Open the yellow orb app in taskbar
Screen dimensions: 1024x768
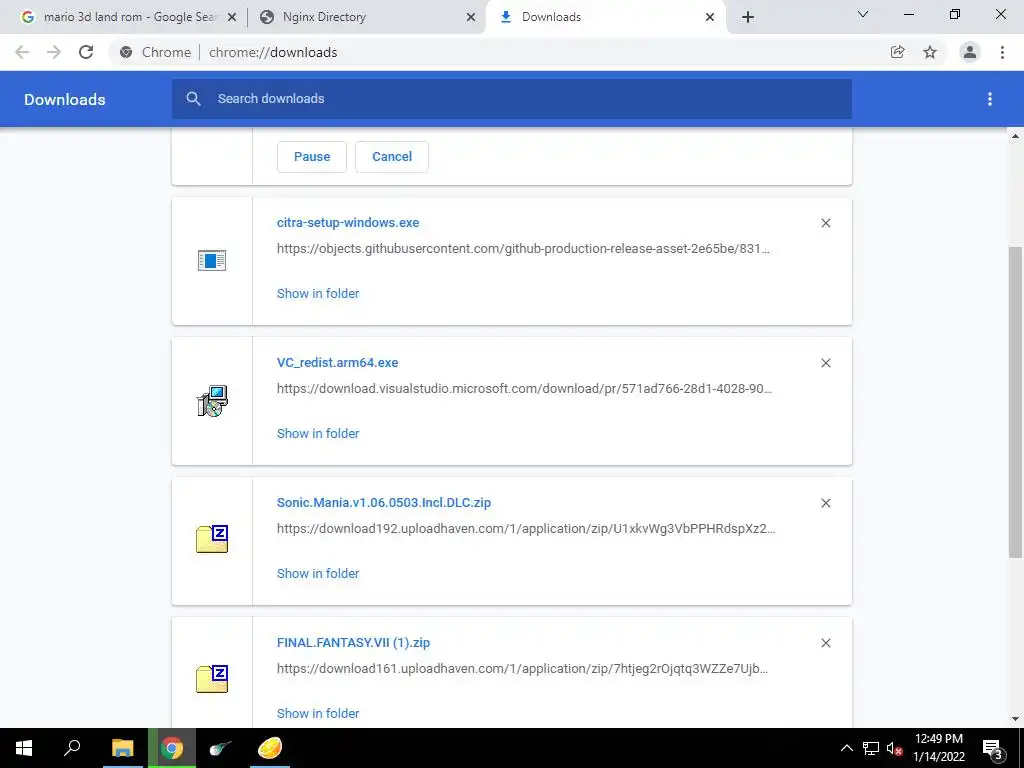(x=269, y=748)
